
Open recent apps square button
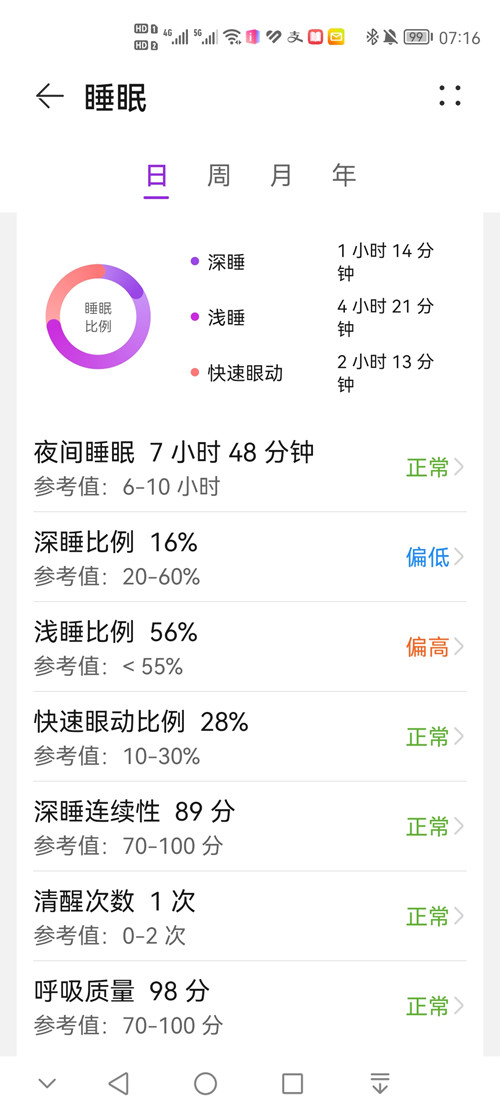[x=292, y=1083]
